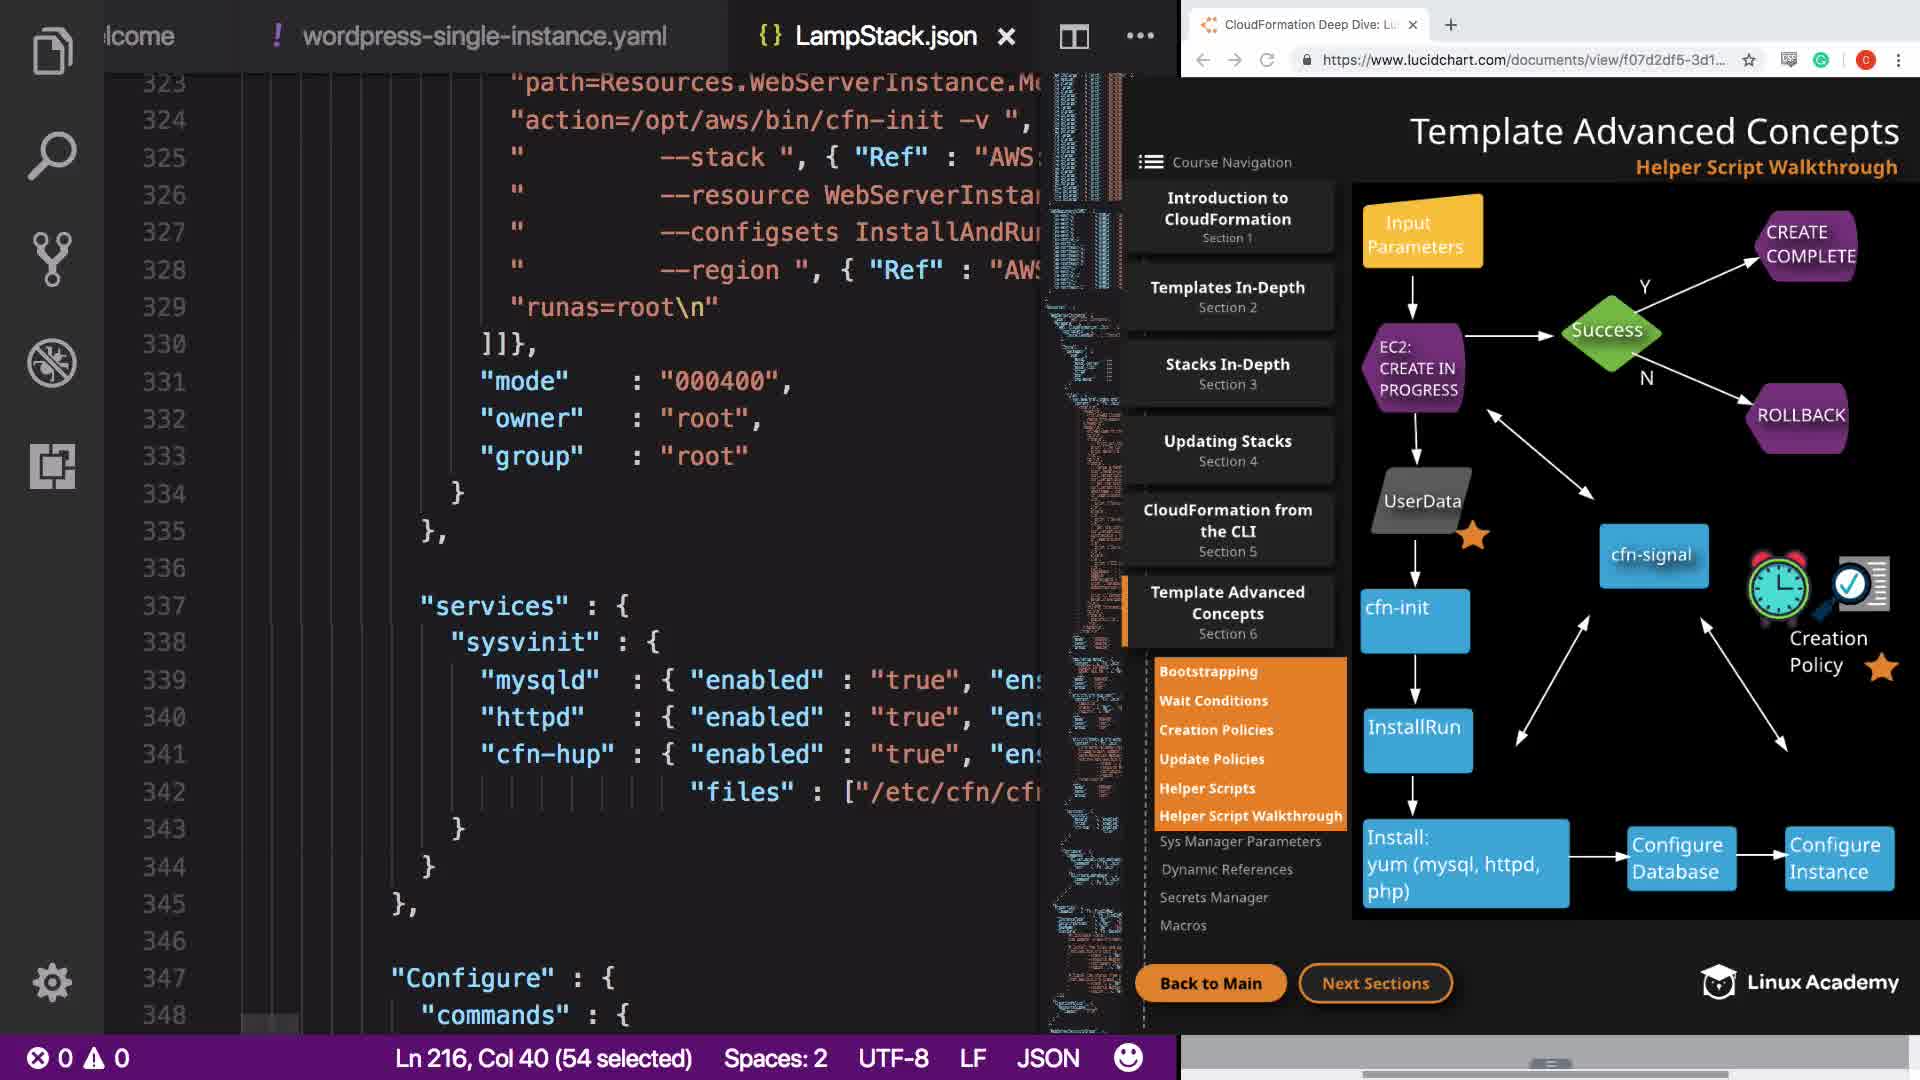Open Sys Manager Parameters lesson
Viewport: 1920px width, 1080px height.
point(1240,842)
